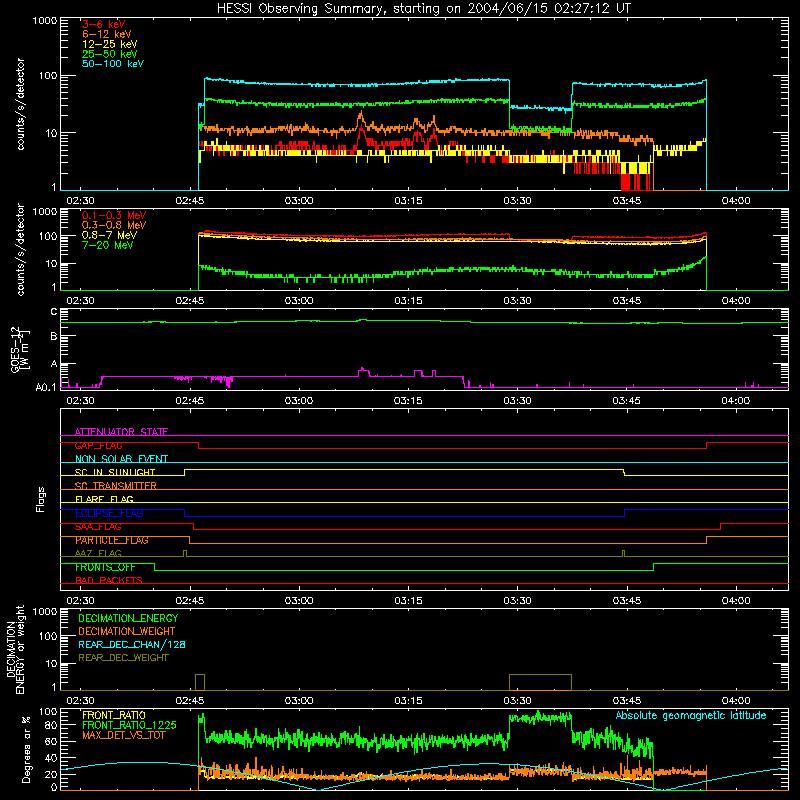Select FLARE_FLAG label
Viewport: 800px width, 800px height.
pyautogui.click(x=104, y=499)
